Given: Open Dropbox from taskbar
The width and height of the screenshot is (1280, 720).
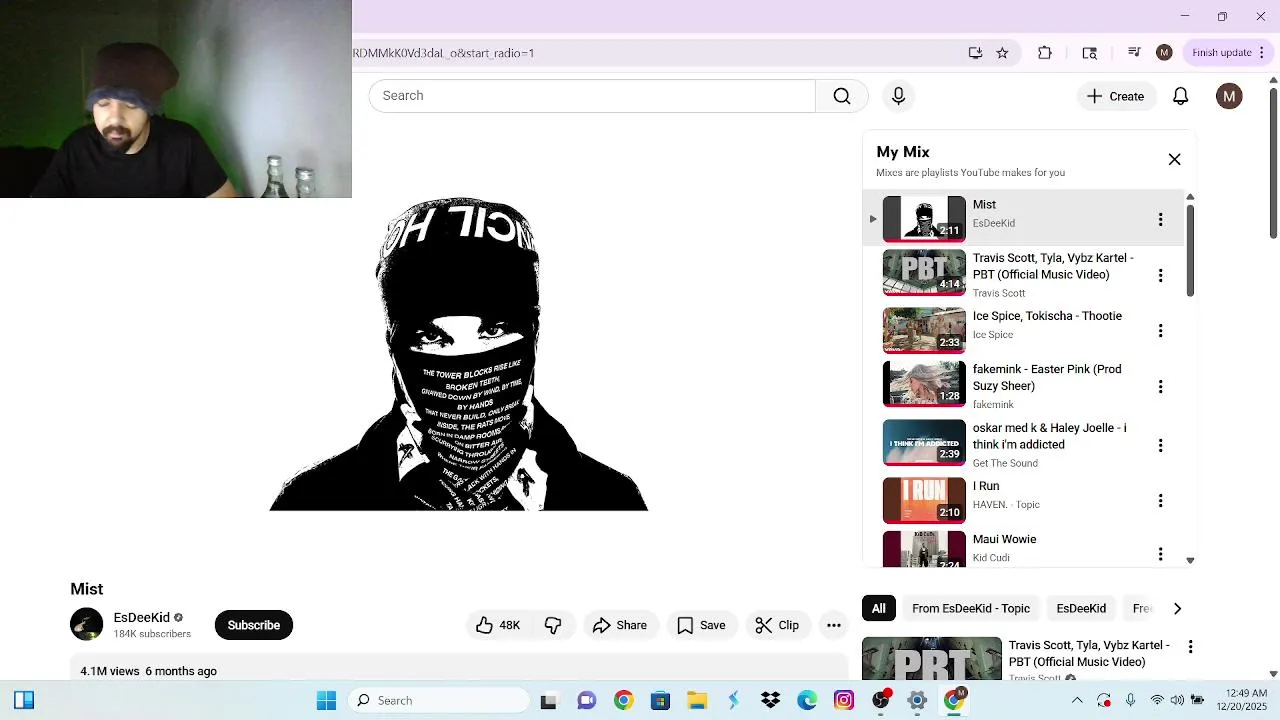Looking at the screenshot, I should pos(770,700).
